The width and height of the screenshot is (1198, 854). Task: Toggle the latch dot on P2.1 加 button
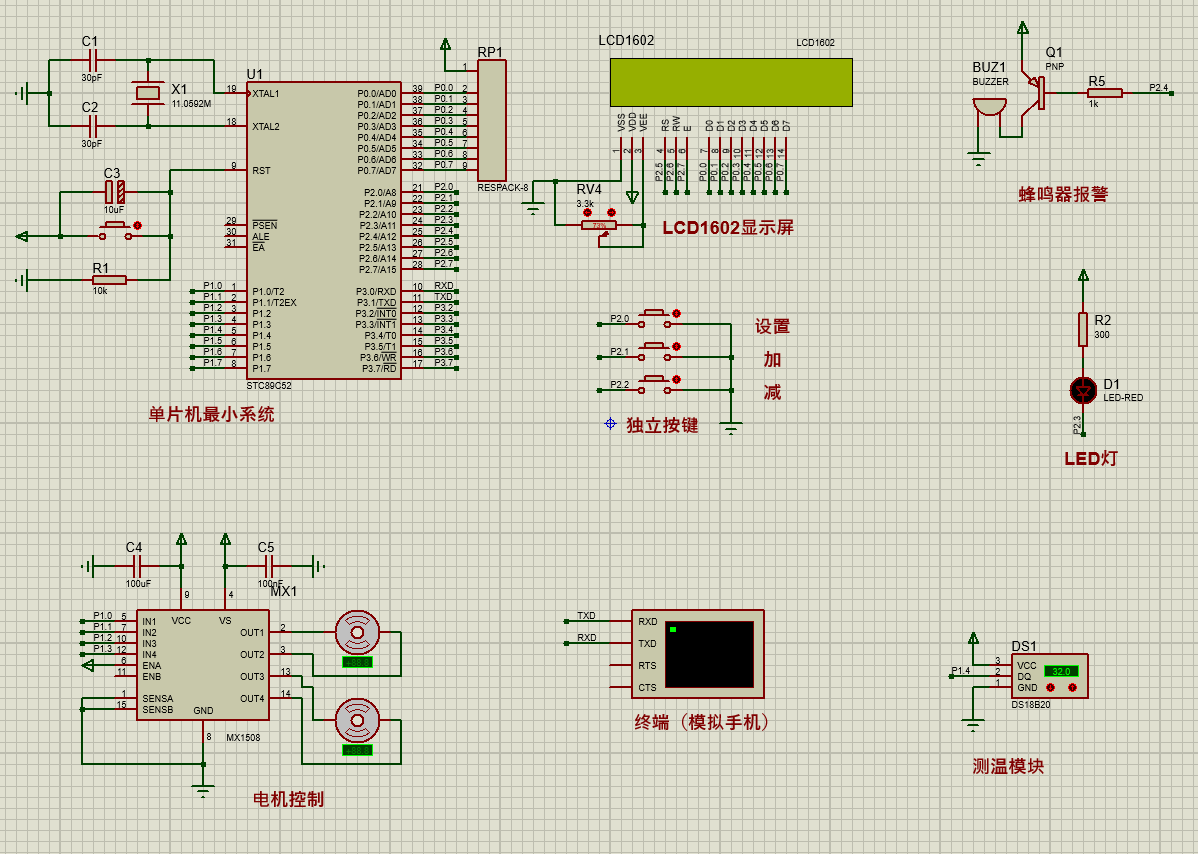[678, 347]
